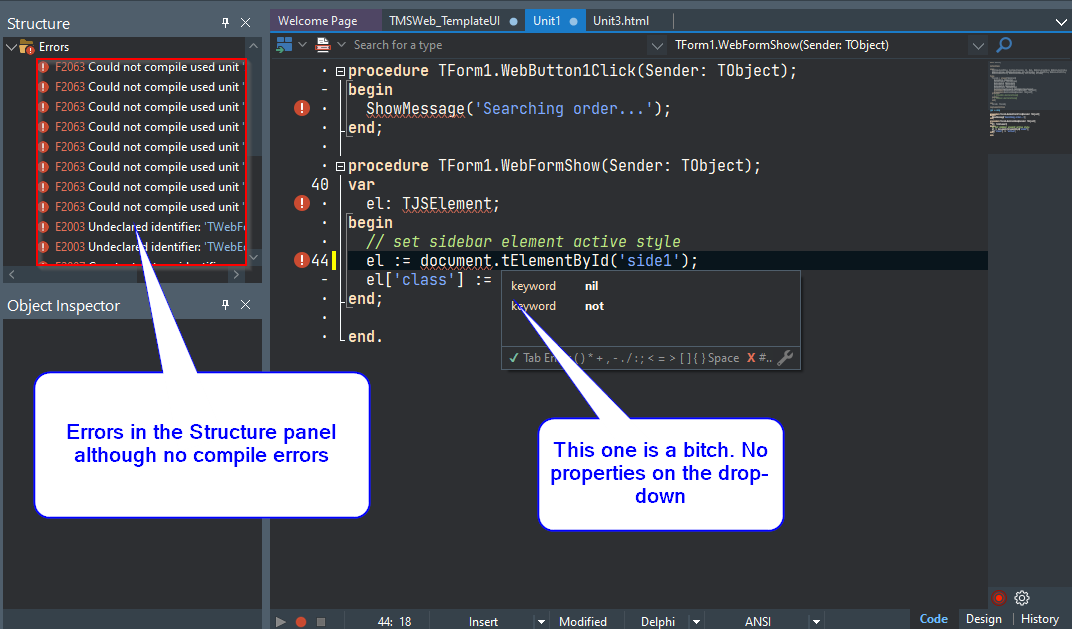Collapse the WebFormShow procedure fold

pos(340,166)
